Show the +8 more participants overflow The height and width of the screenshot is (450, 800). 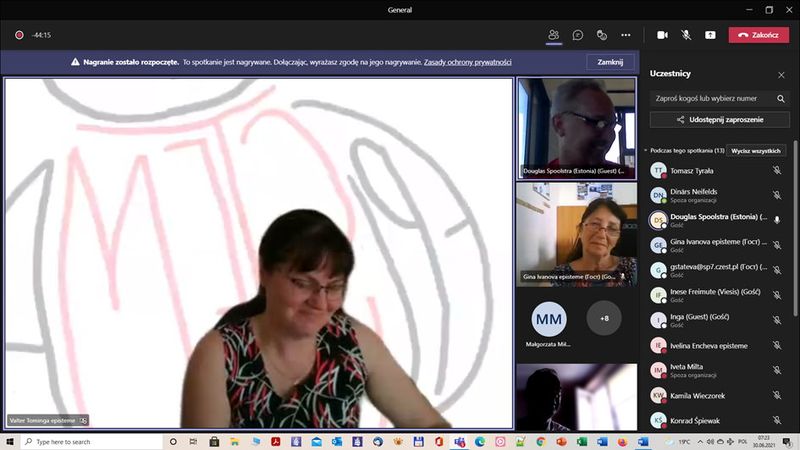coord(604,318)
